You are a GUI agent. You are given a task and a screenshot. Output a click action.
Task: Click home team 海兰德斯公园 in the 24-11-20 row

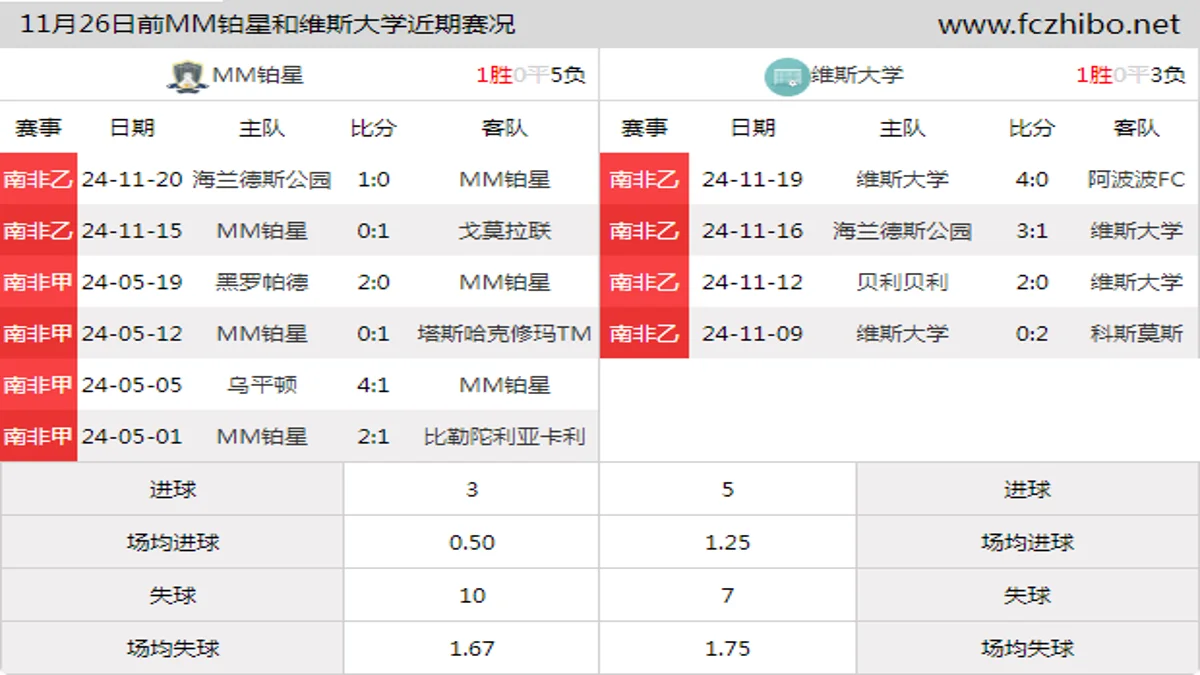pos(262,179)
